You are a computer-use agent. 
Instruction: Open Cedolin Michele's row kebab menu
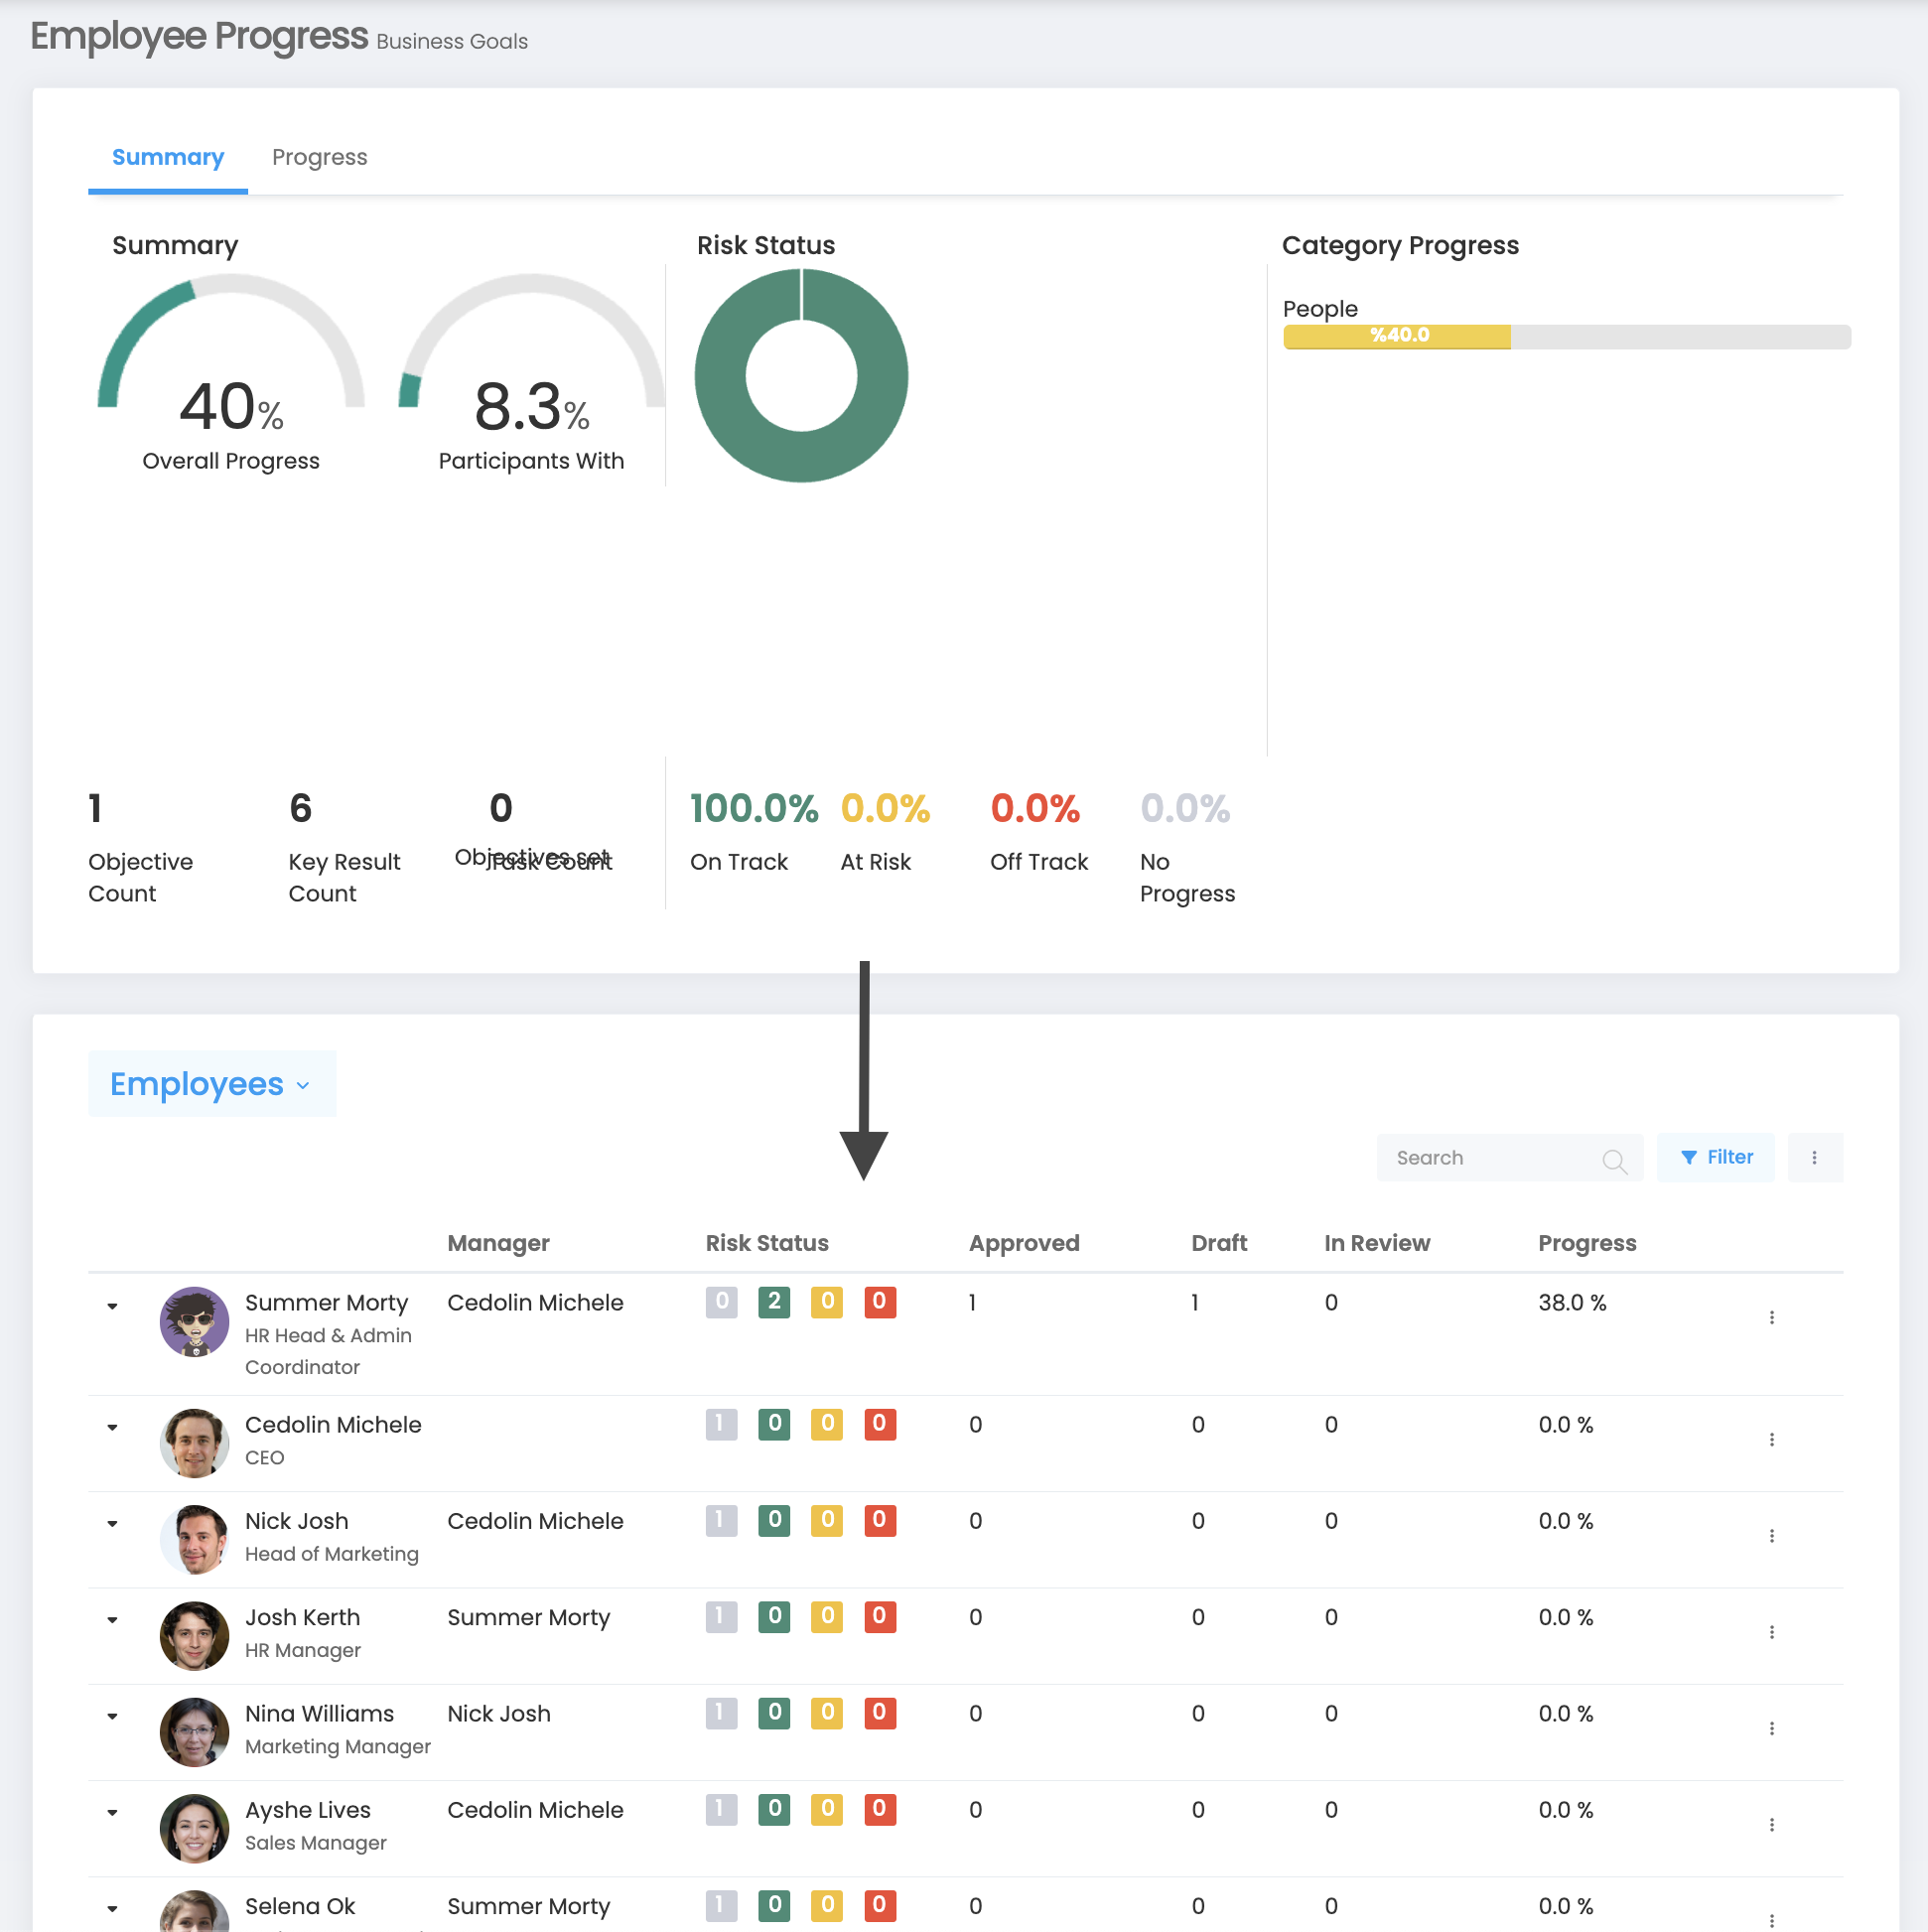[1771, 1439]
